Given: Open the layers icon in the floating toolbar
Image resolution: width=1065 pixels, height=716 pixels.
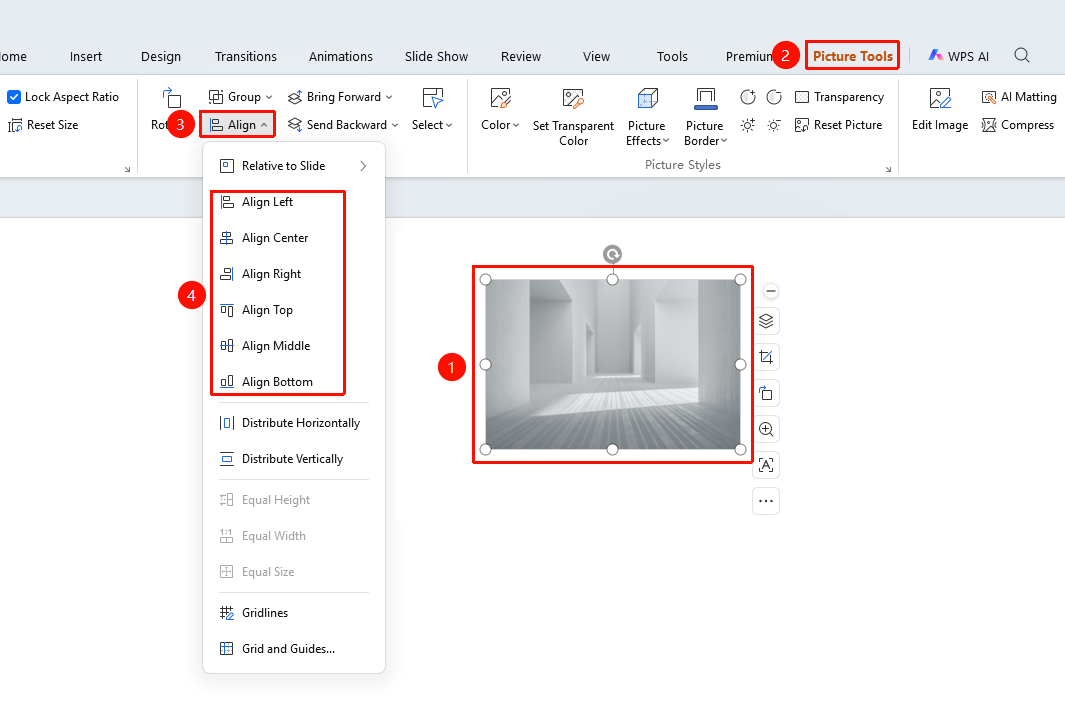Looking at the screenshot, I should (x=766, y=321).
